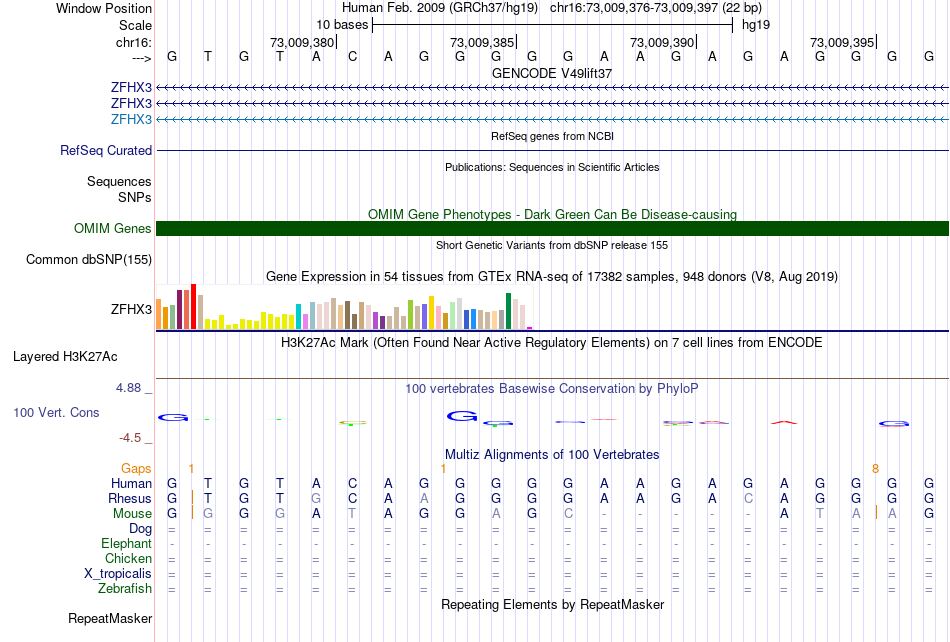Viewport: 950px width, 642px height.
Task: Click the orange gap count '8'
Action: pyautogui.click(x=875, y=469)
